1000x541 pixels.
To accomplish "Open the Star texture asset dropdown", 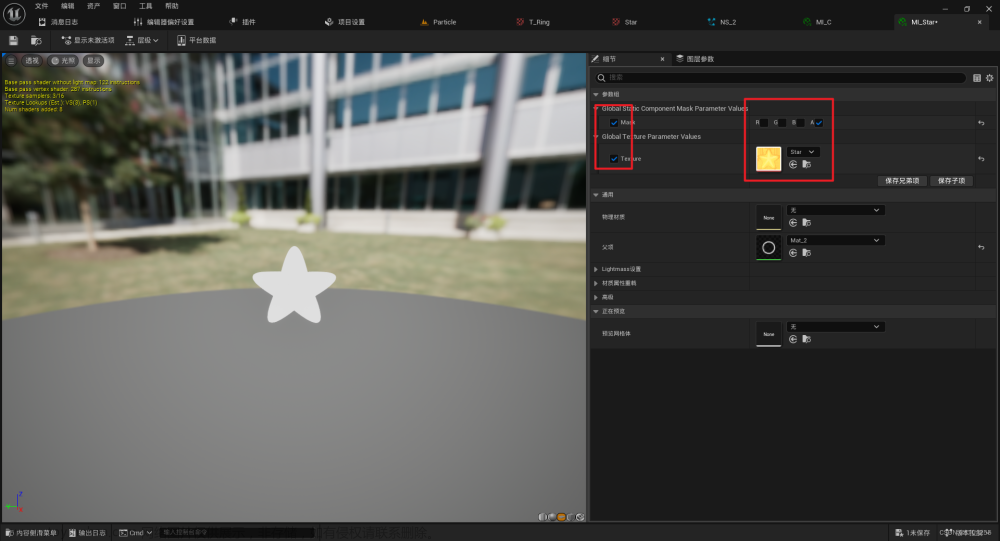I will coord(803,152).
